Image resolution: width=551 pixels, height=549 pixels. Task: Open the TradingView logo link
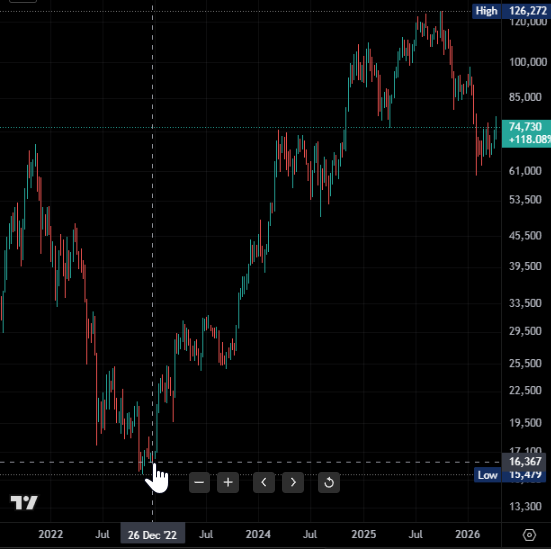coord(24,502)
